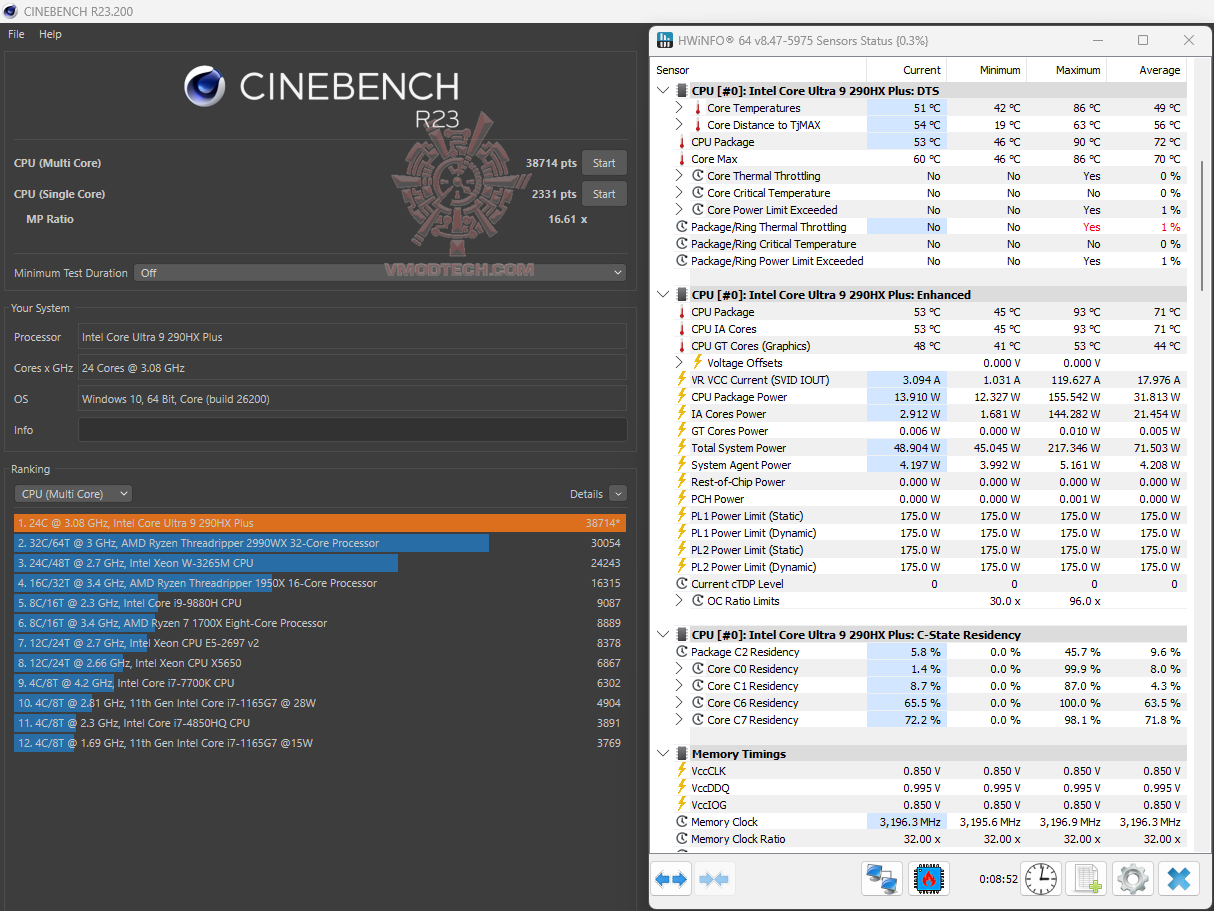Expand the Core Temperatures row
Image resolution: width=1214 pixels, height=911 pixels.
[680, 108]
